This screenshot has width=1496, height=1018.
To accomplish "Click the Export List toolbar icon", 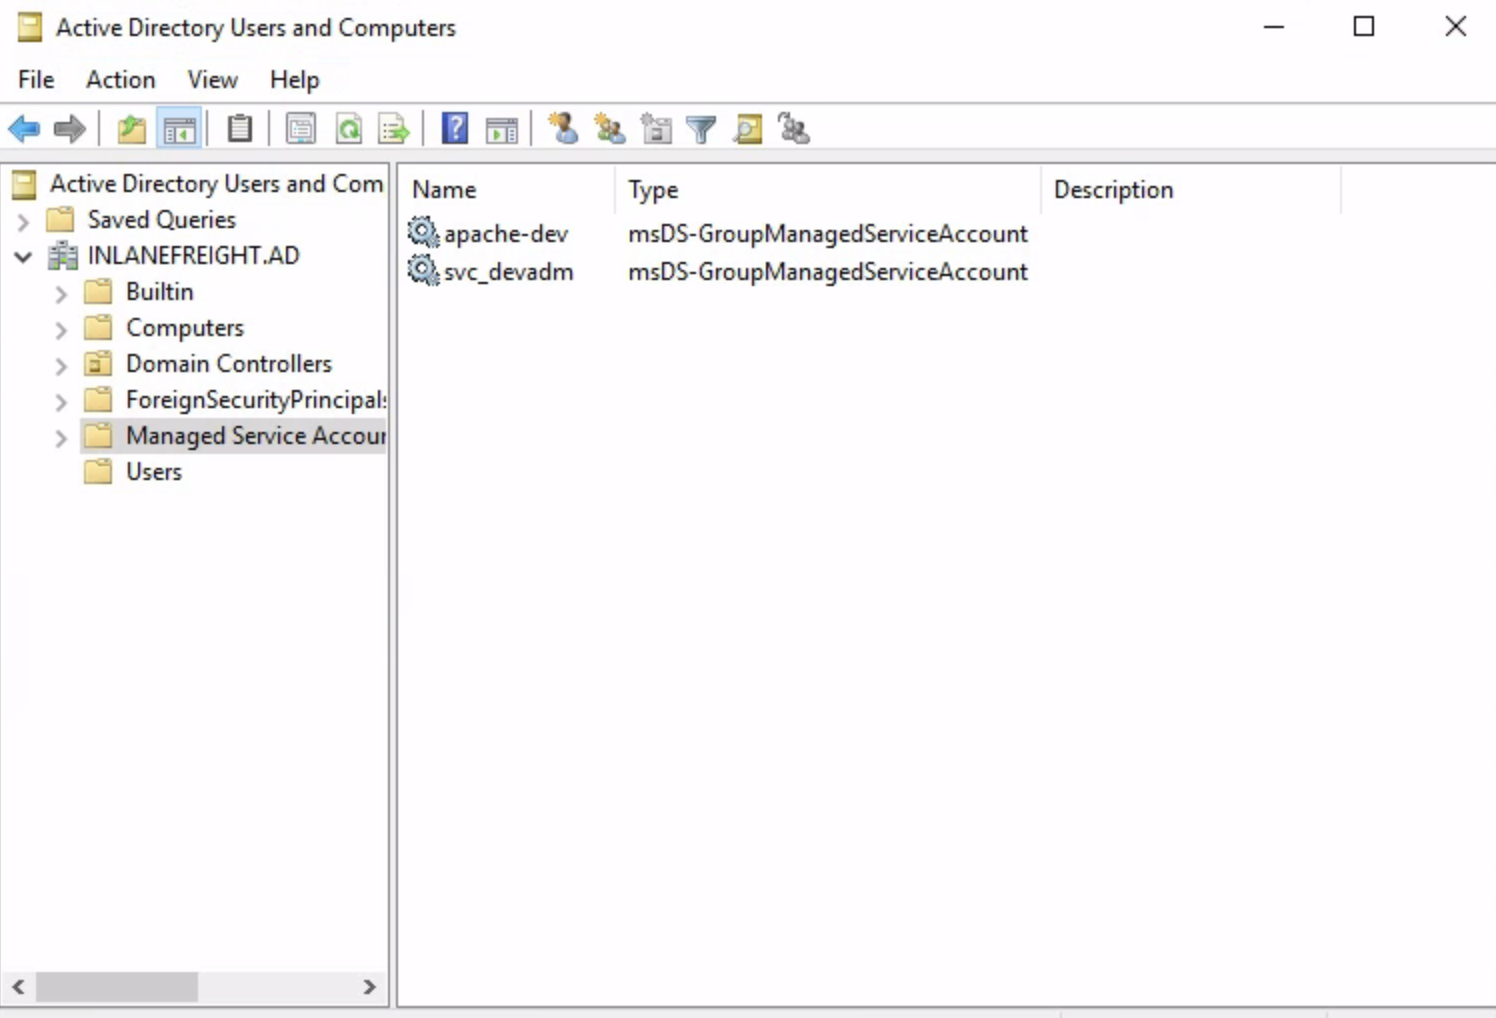I will [x=394, y=129].
